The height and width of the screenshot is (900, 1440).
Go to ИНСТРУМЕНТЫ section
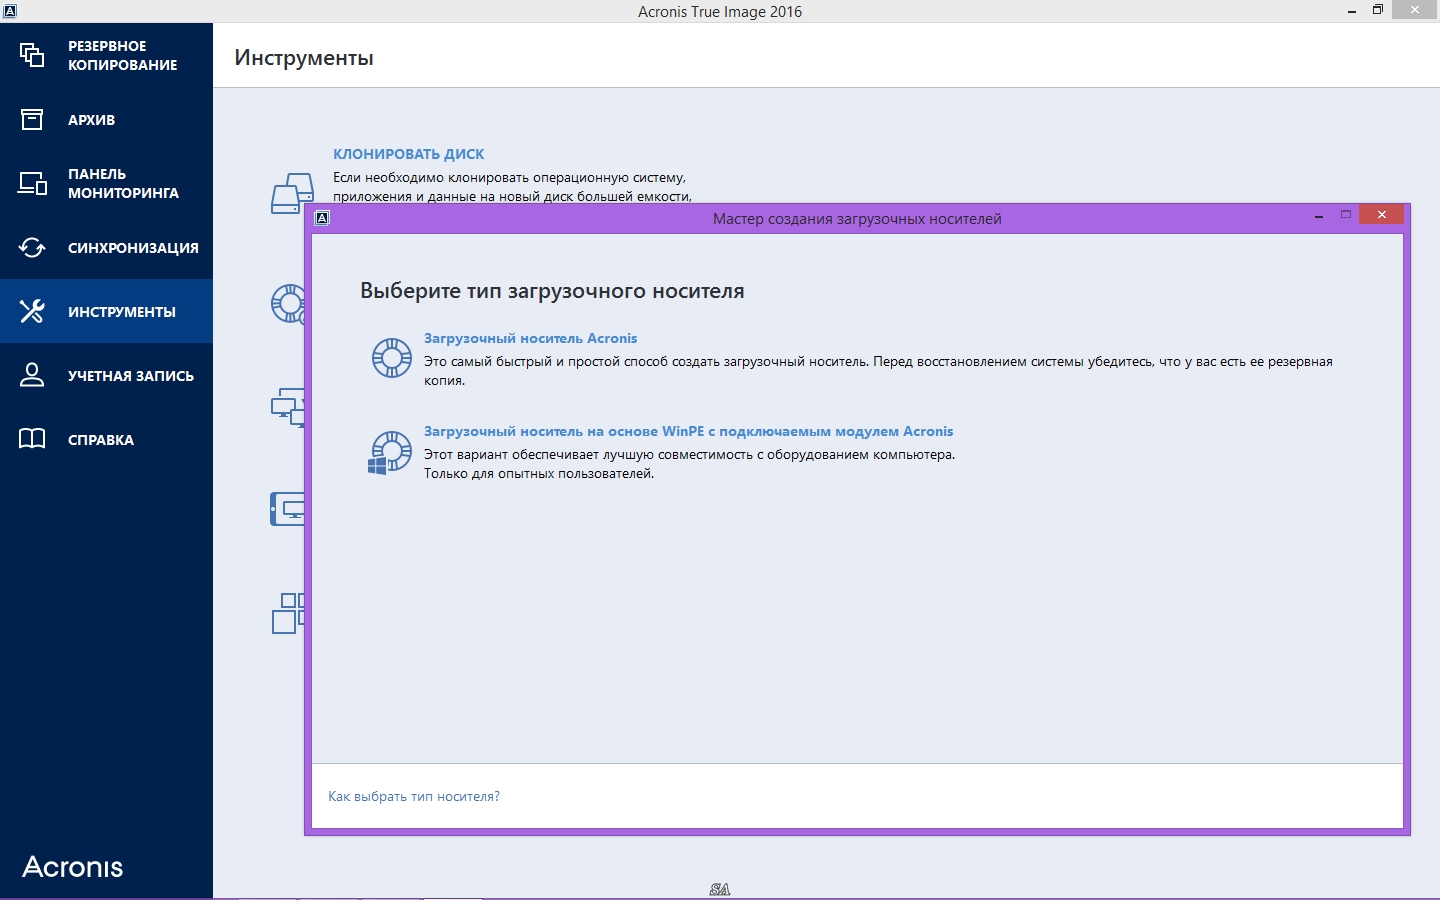click(x=122, y=312)
